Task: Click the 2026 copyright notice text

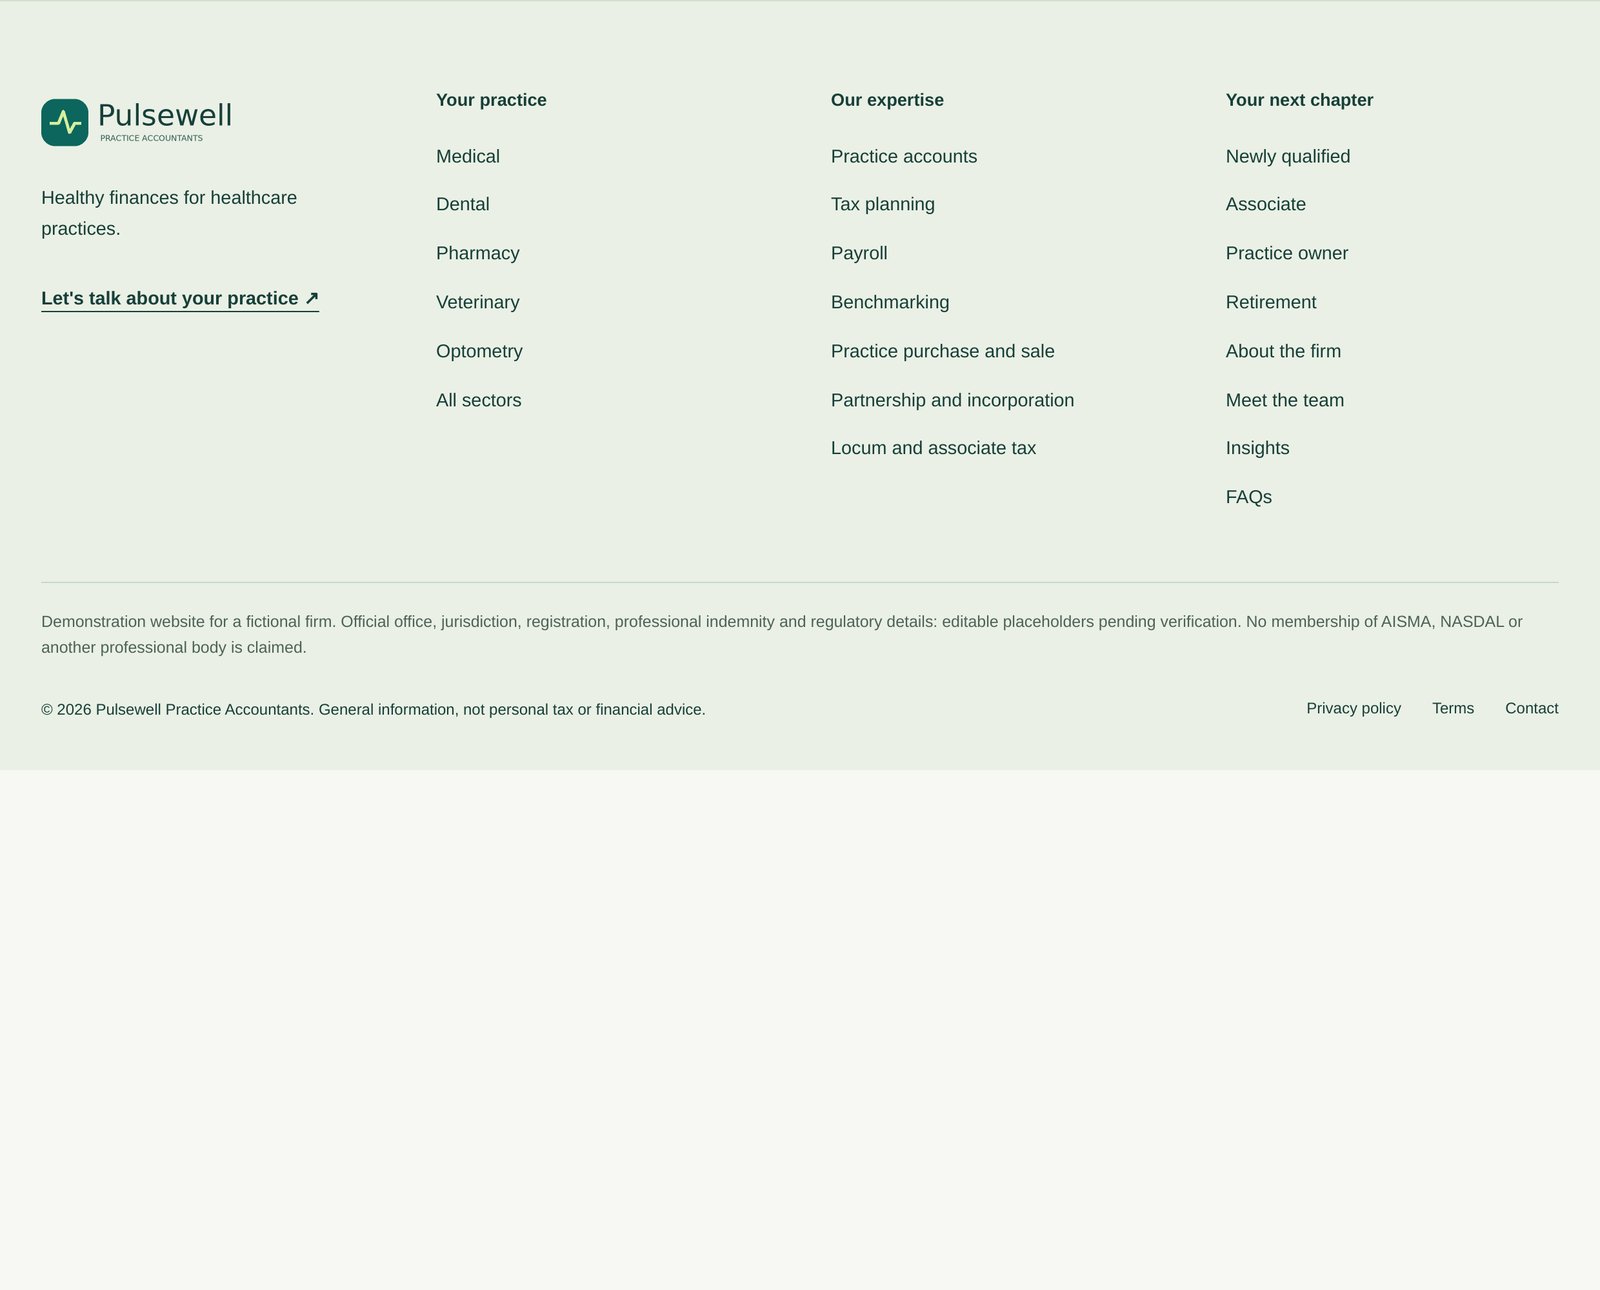Action: [x=373, y=710]
